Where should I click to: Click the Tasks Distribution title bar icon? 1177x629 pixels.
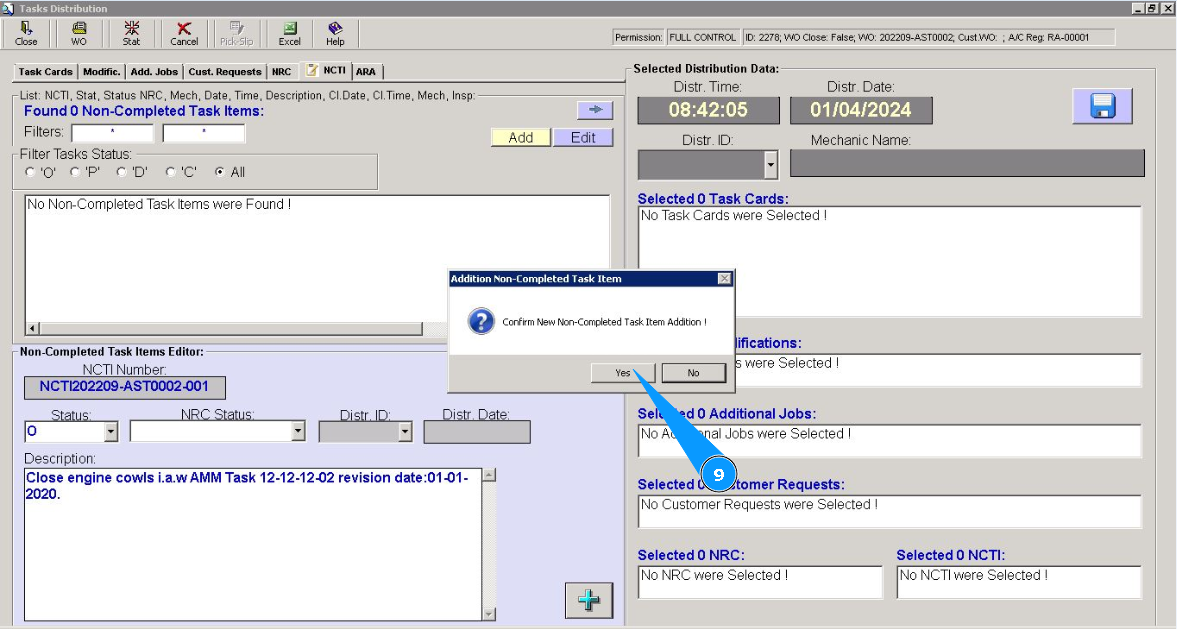click(x=8, y=8)
